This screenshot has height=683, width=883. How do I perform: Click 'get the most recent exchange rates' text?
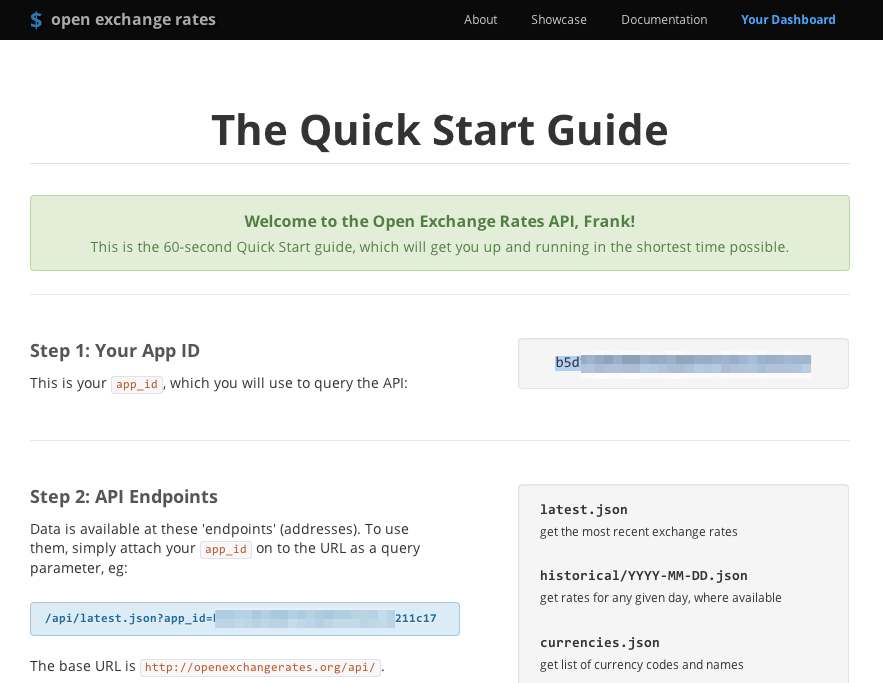[639, 532]
